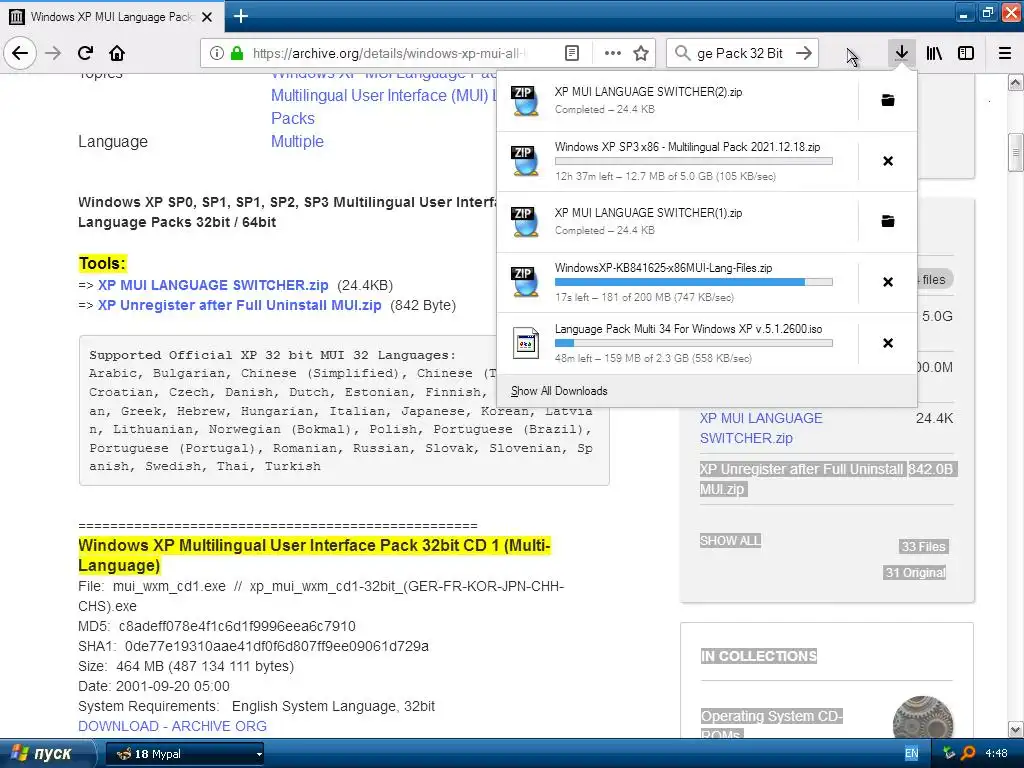This screenshot has width=1024, height=768.
Task: Click progress bar of Windows XP SP3 download
Action: coord(694,161)
